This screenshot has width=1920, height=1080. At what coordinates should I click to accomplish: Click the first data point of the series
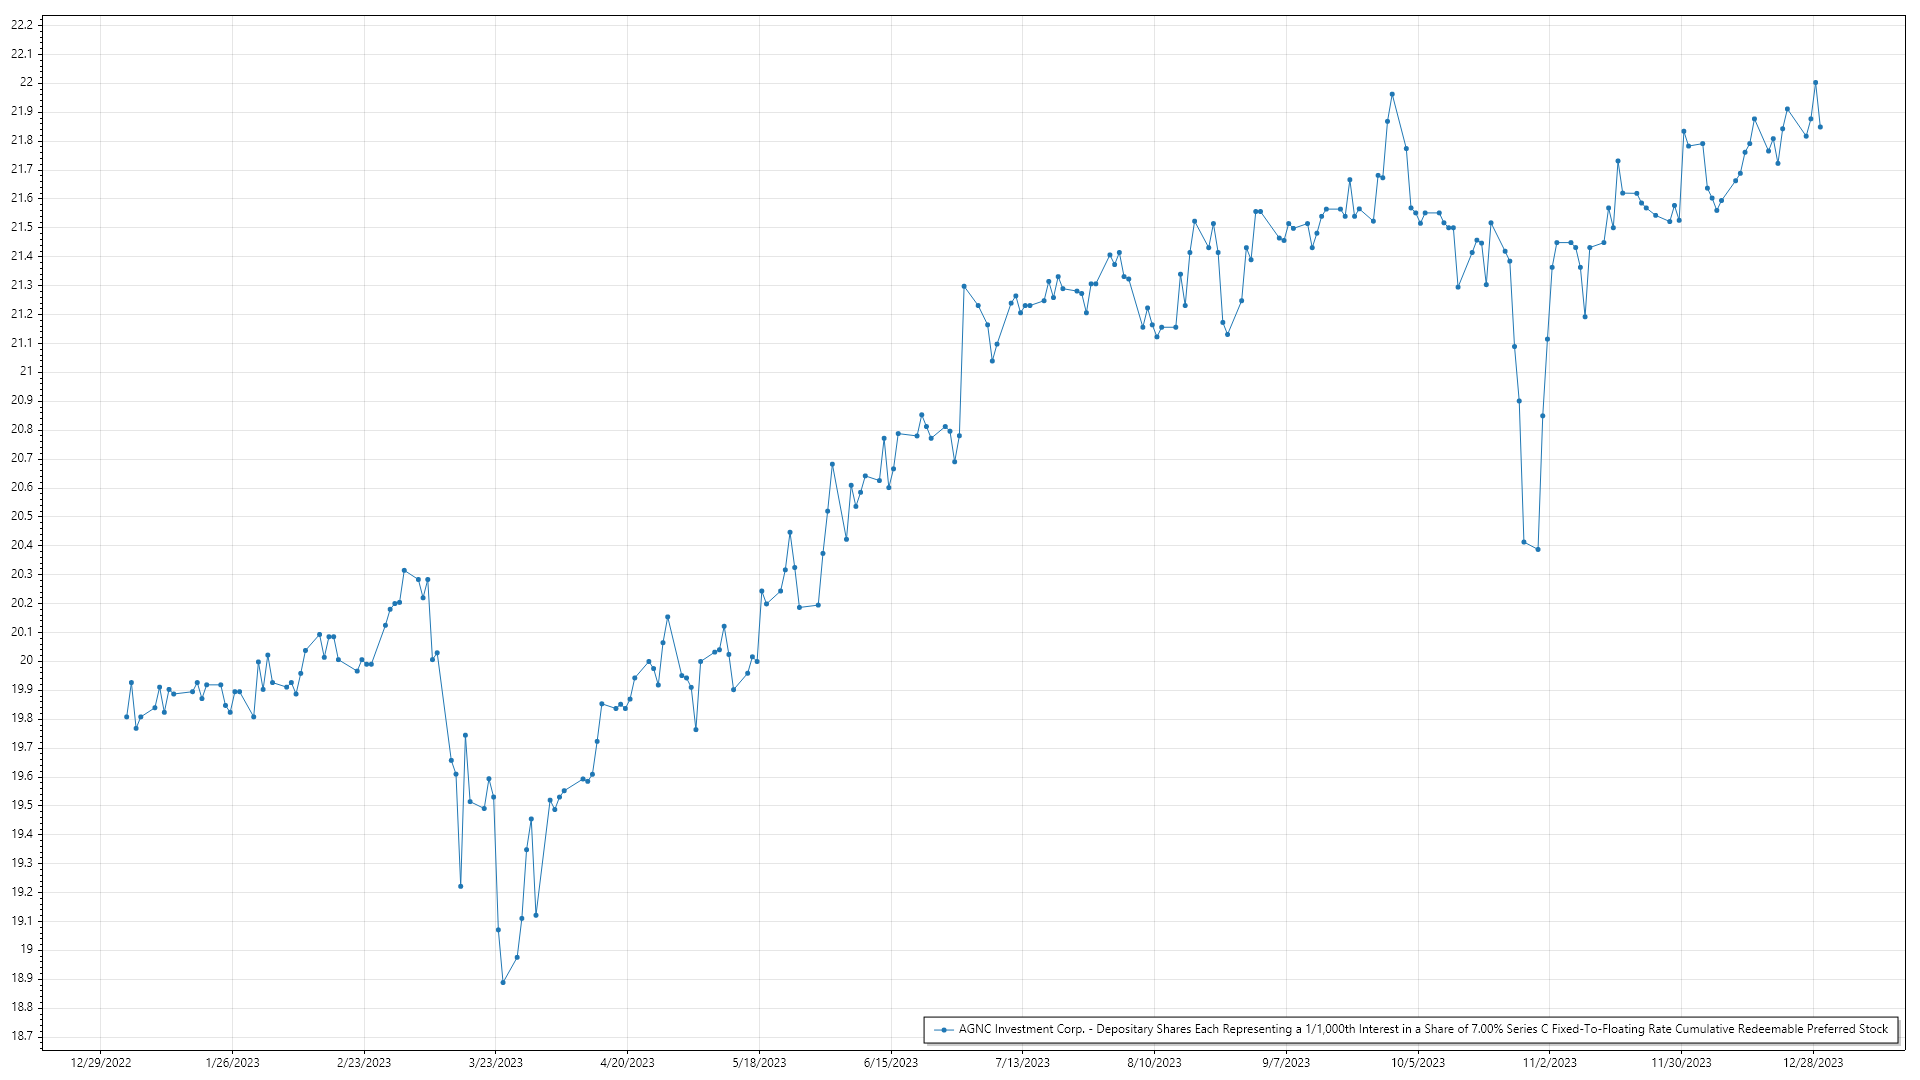coord(126,717)
